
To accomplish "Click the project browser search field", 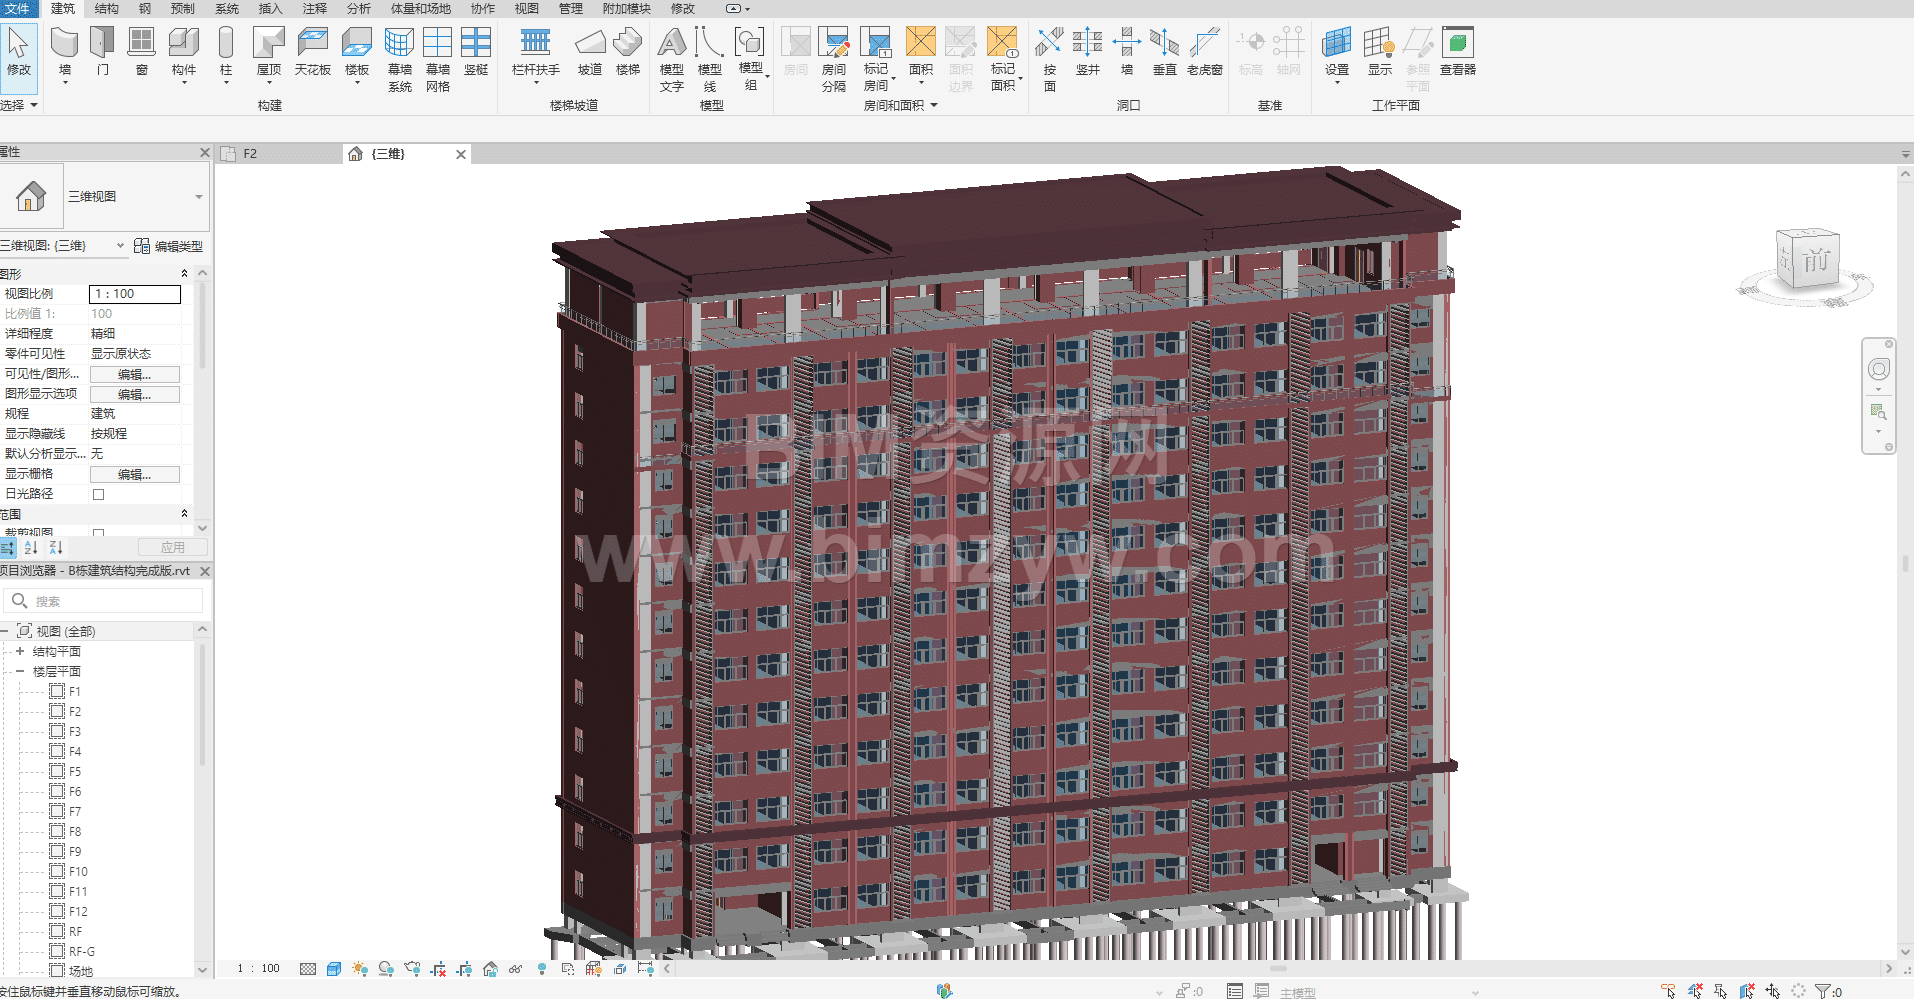I will tap(104, 601).
